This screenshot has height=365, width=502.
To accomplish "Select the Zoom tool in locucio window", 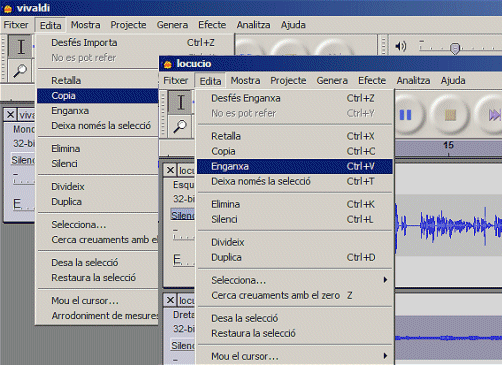I will tap(180, 127).
